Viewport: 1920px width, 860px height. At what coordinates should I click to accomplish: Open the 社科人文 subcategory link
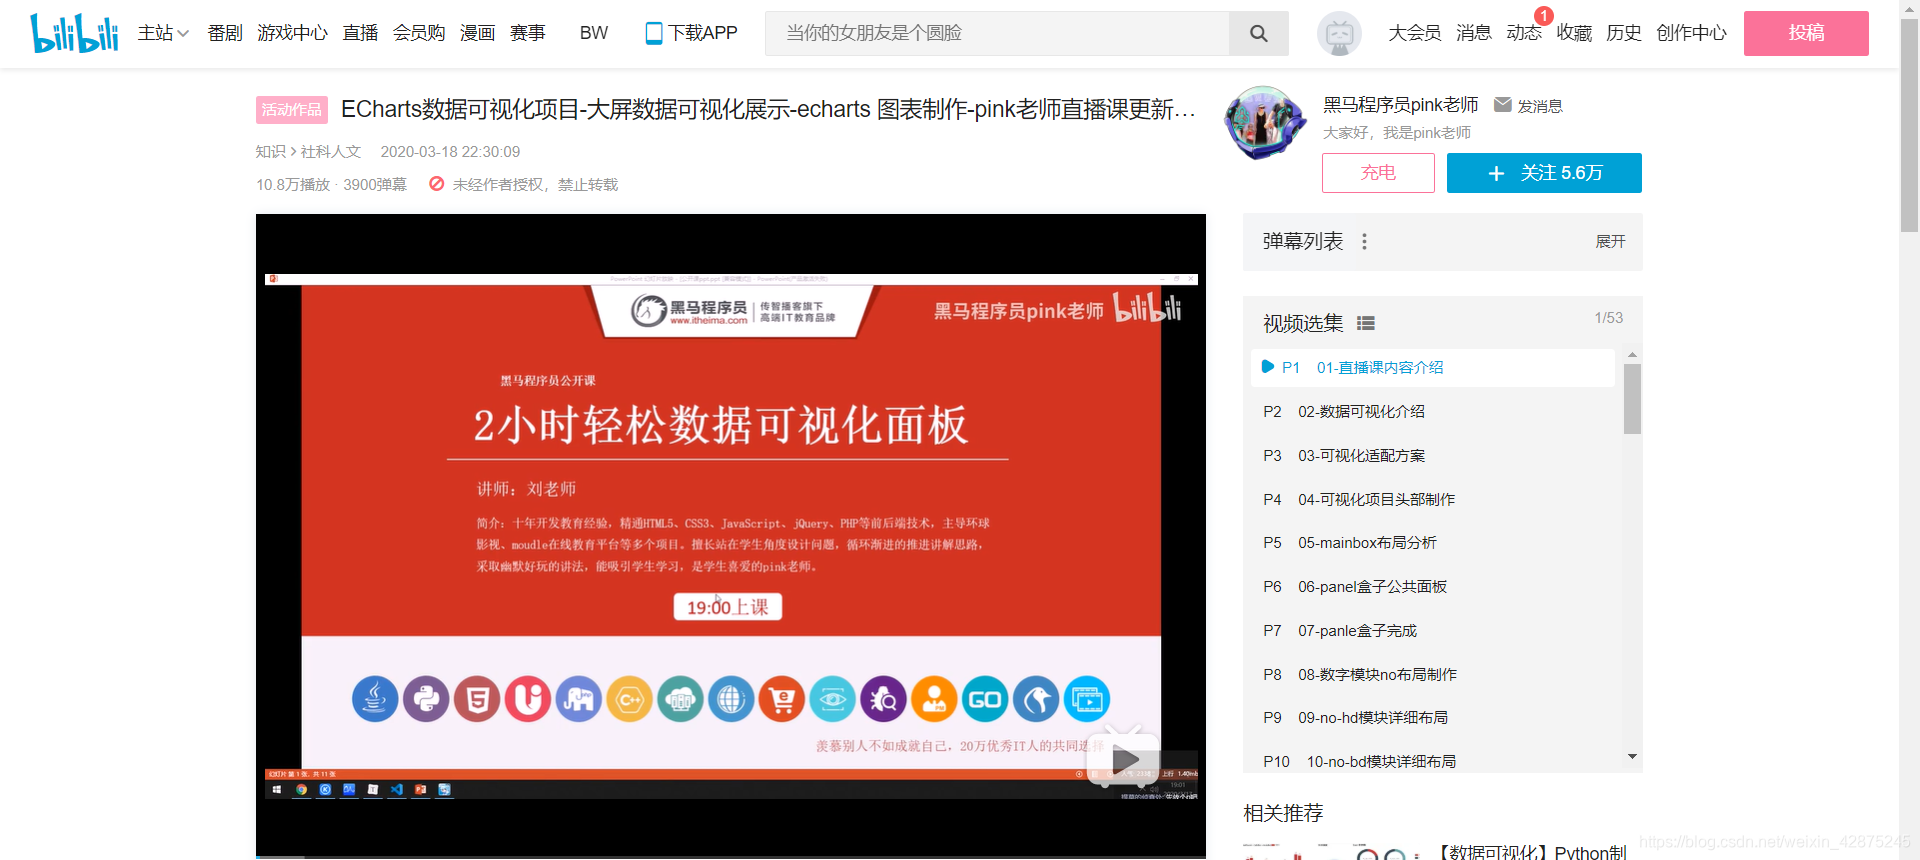tap(330, 151)
